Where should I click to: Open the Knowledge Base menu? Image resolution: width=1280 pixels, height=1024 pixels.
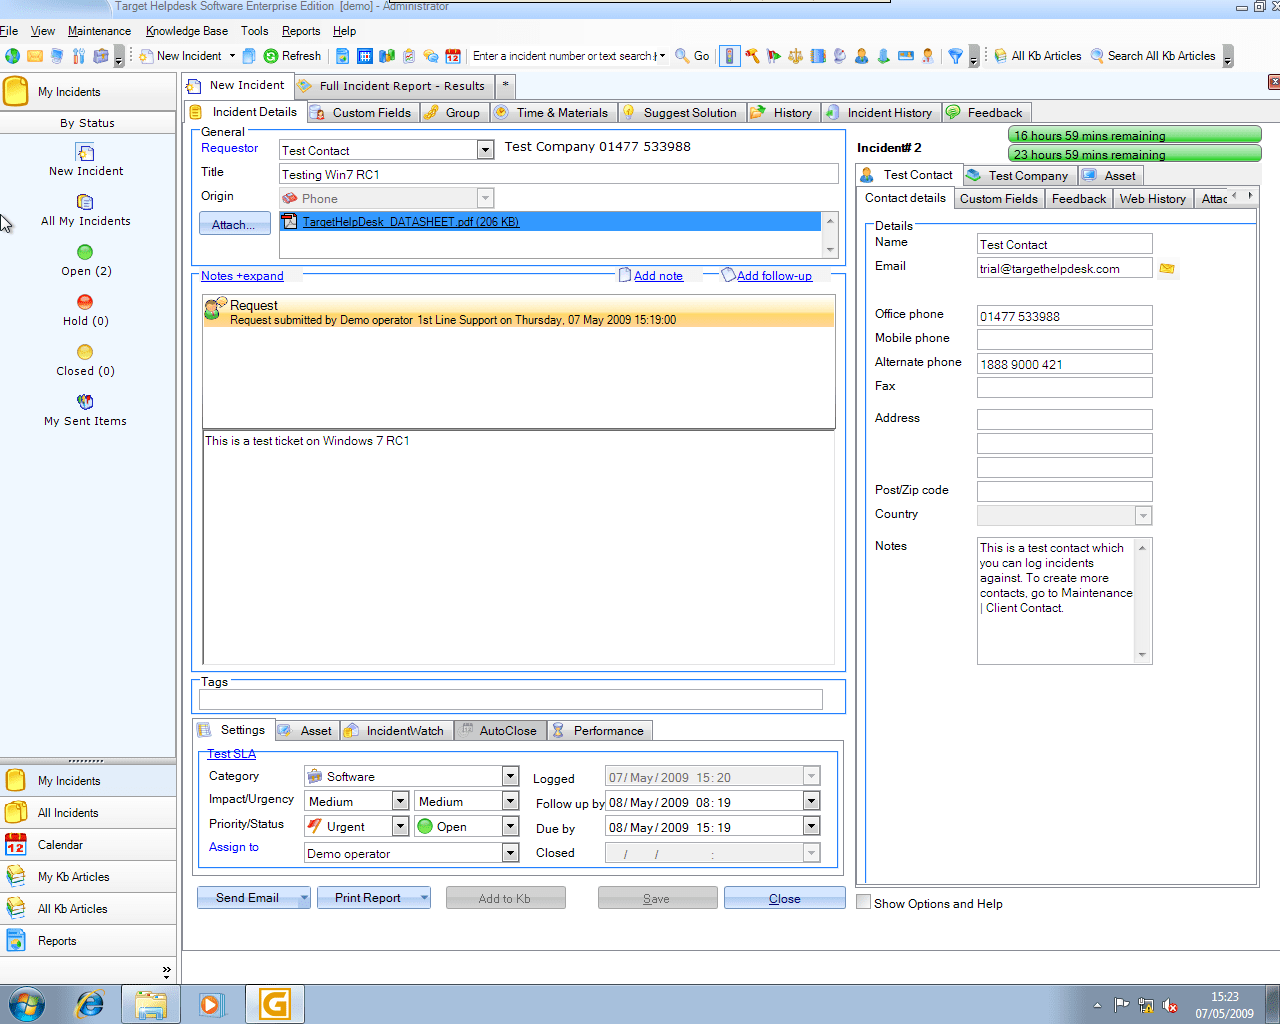click(186, 31)
